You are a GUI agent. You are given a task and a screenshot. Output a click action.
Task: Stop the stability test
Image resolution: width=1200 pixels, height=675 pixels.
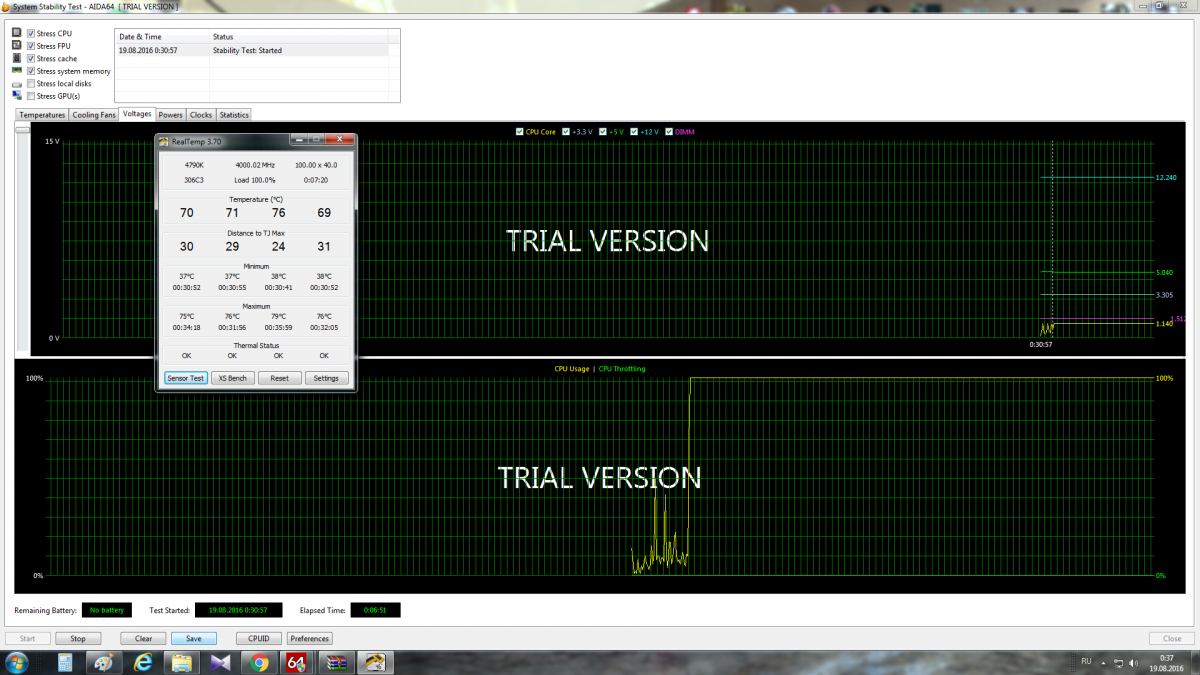tap(77, 638)
